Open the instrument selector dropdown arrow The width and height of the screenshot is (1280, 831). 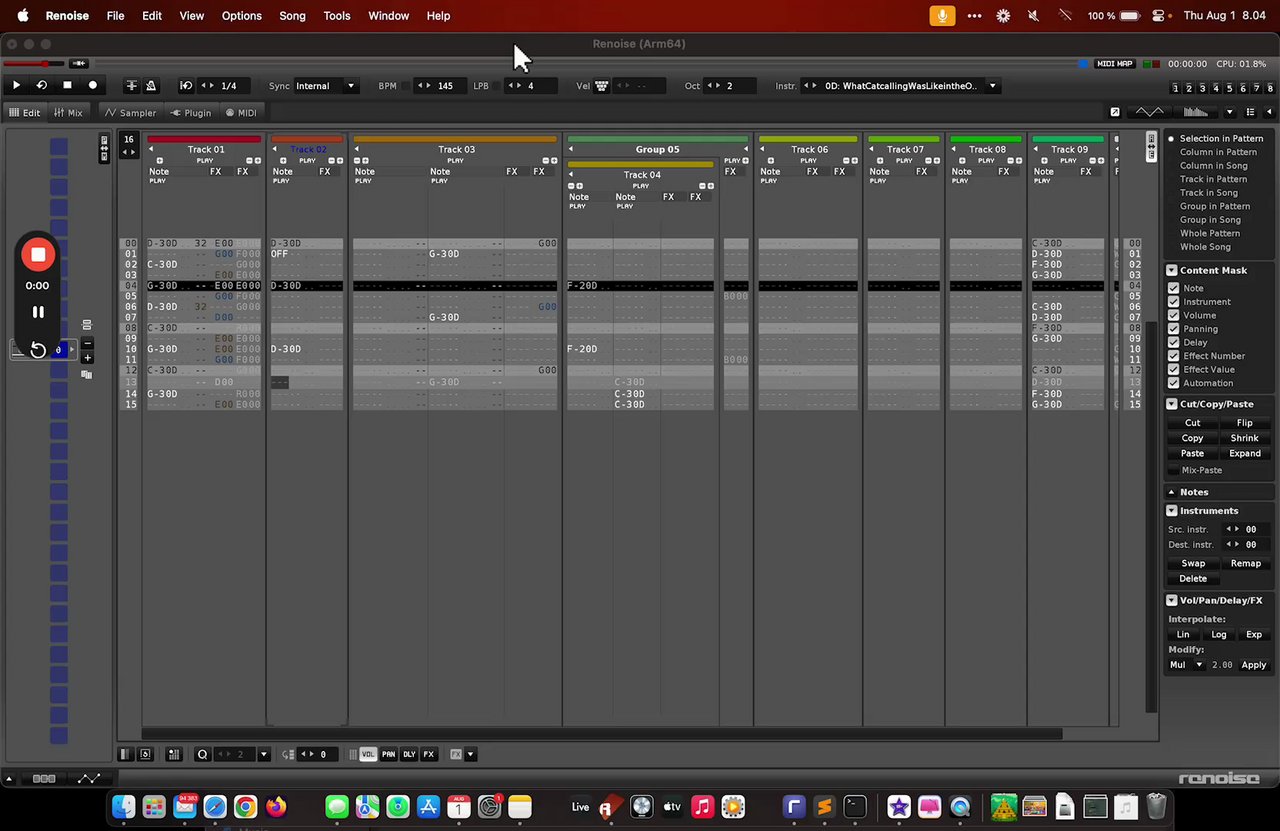[993, 86]
